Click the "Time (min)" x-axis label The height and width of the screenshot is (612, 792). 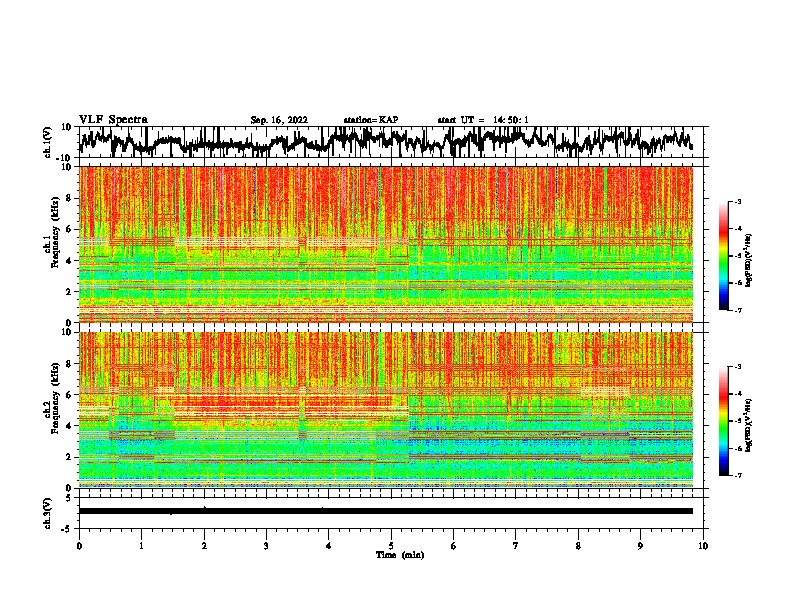tap(400, 555)
